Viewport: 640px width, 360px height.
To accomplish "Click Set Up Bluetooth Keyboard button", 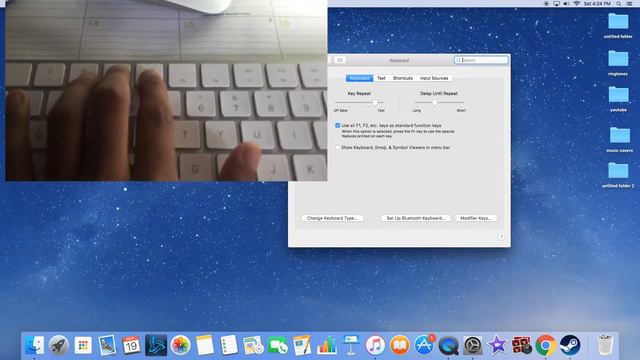I will (416, 218).
